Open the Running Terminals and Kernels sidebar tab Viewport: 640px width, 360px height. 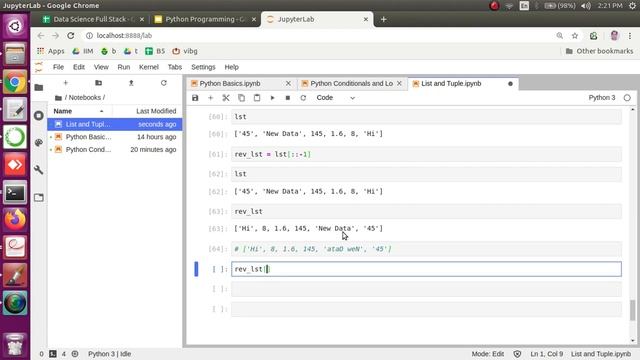tap(39, 116)
